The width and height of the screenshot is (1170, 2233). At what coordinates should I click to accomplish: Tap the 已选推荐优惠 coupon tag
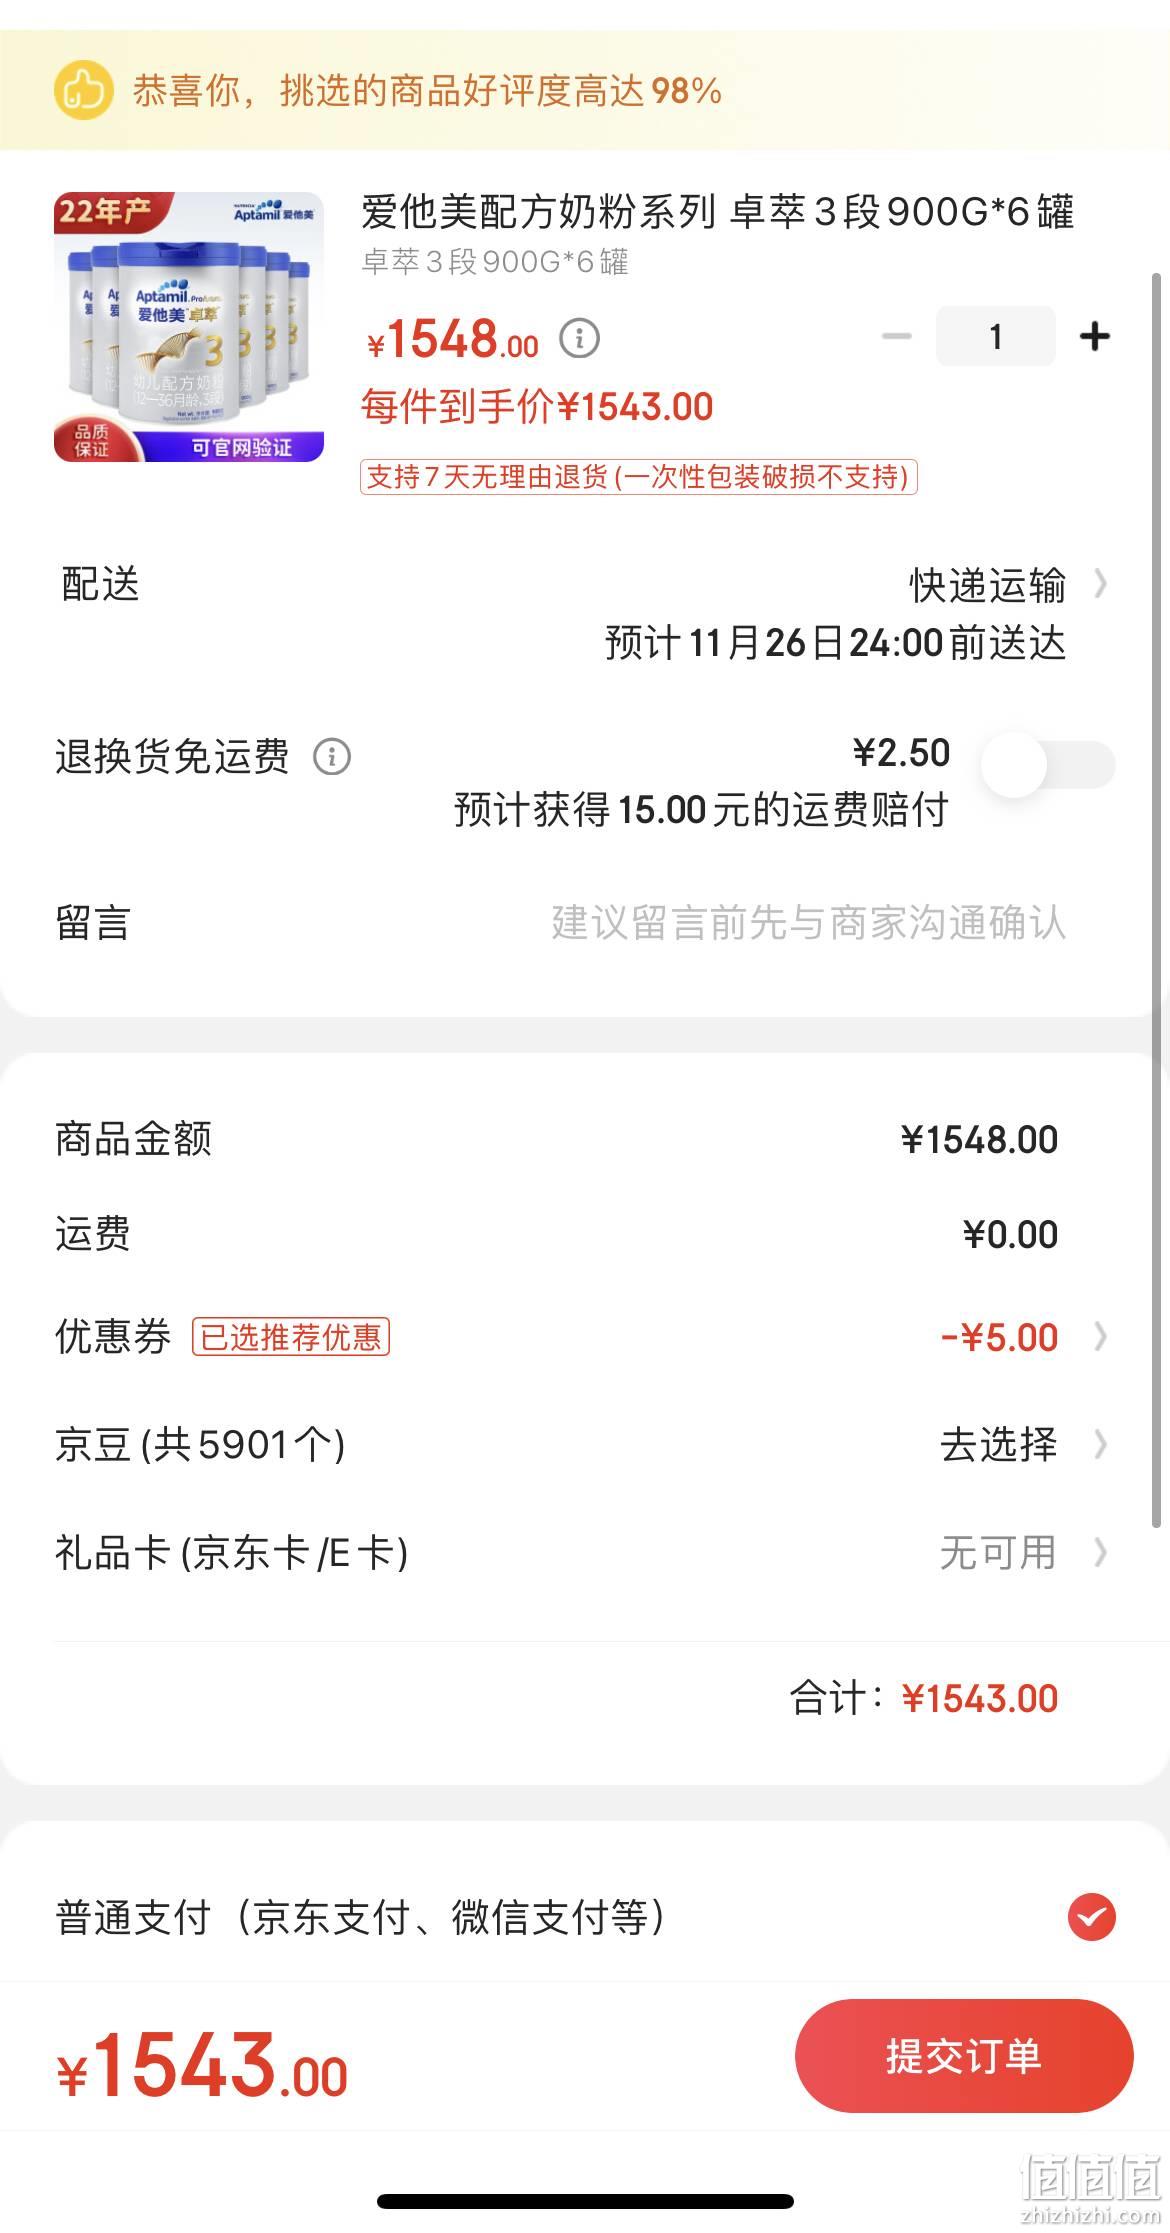pyautogui.click(x=291, y=1337)
